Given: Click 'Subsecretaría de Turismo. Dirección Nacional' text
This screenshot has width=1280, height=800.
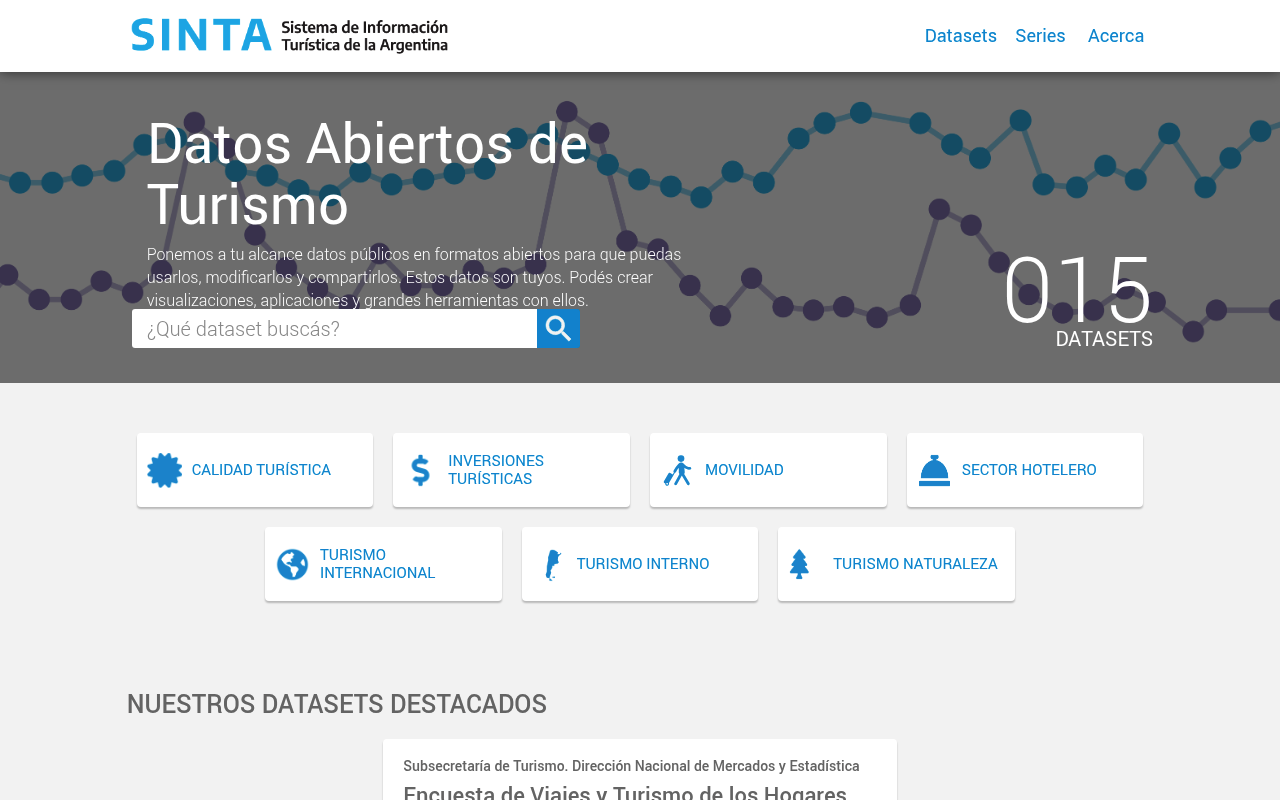Looking at the screenshot, I should tap(631, 766).
